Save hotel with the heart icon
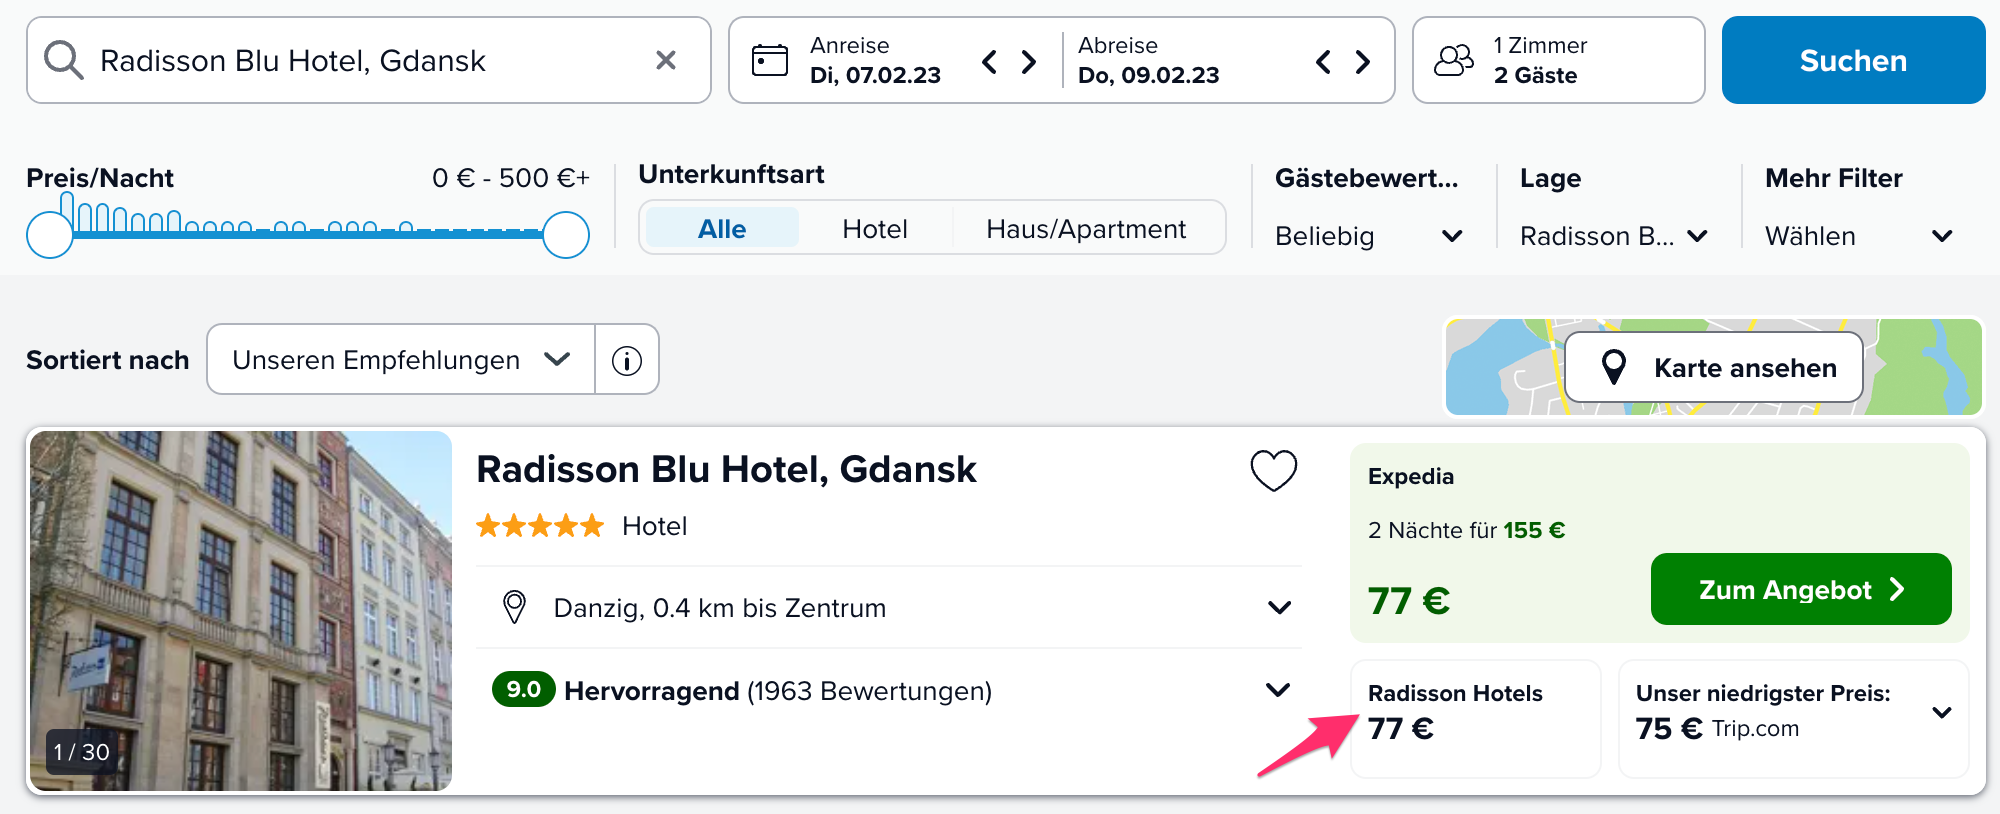The height and width of the screenshot is (814, 2000). click(1274, 470)
